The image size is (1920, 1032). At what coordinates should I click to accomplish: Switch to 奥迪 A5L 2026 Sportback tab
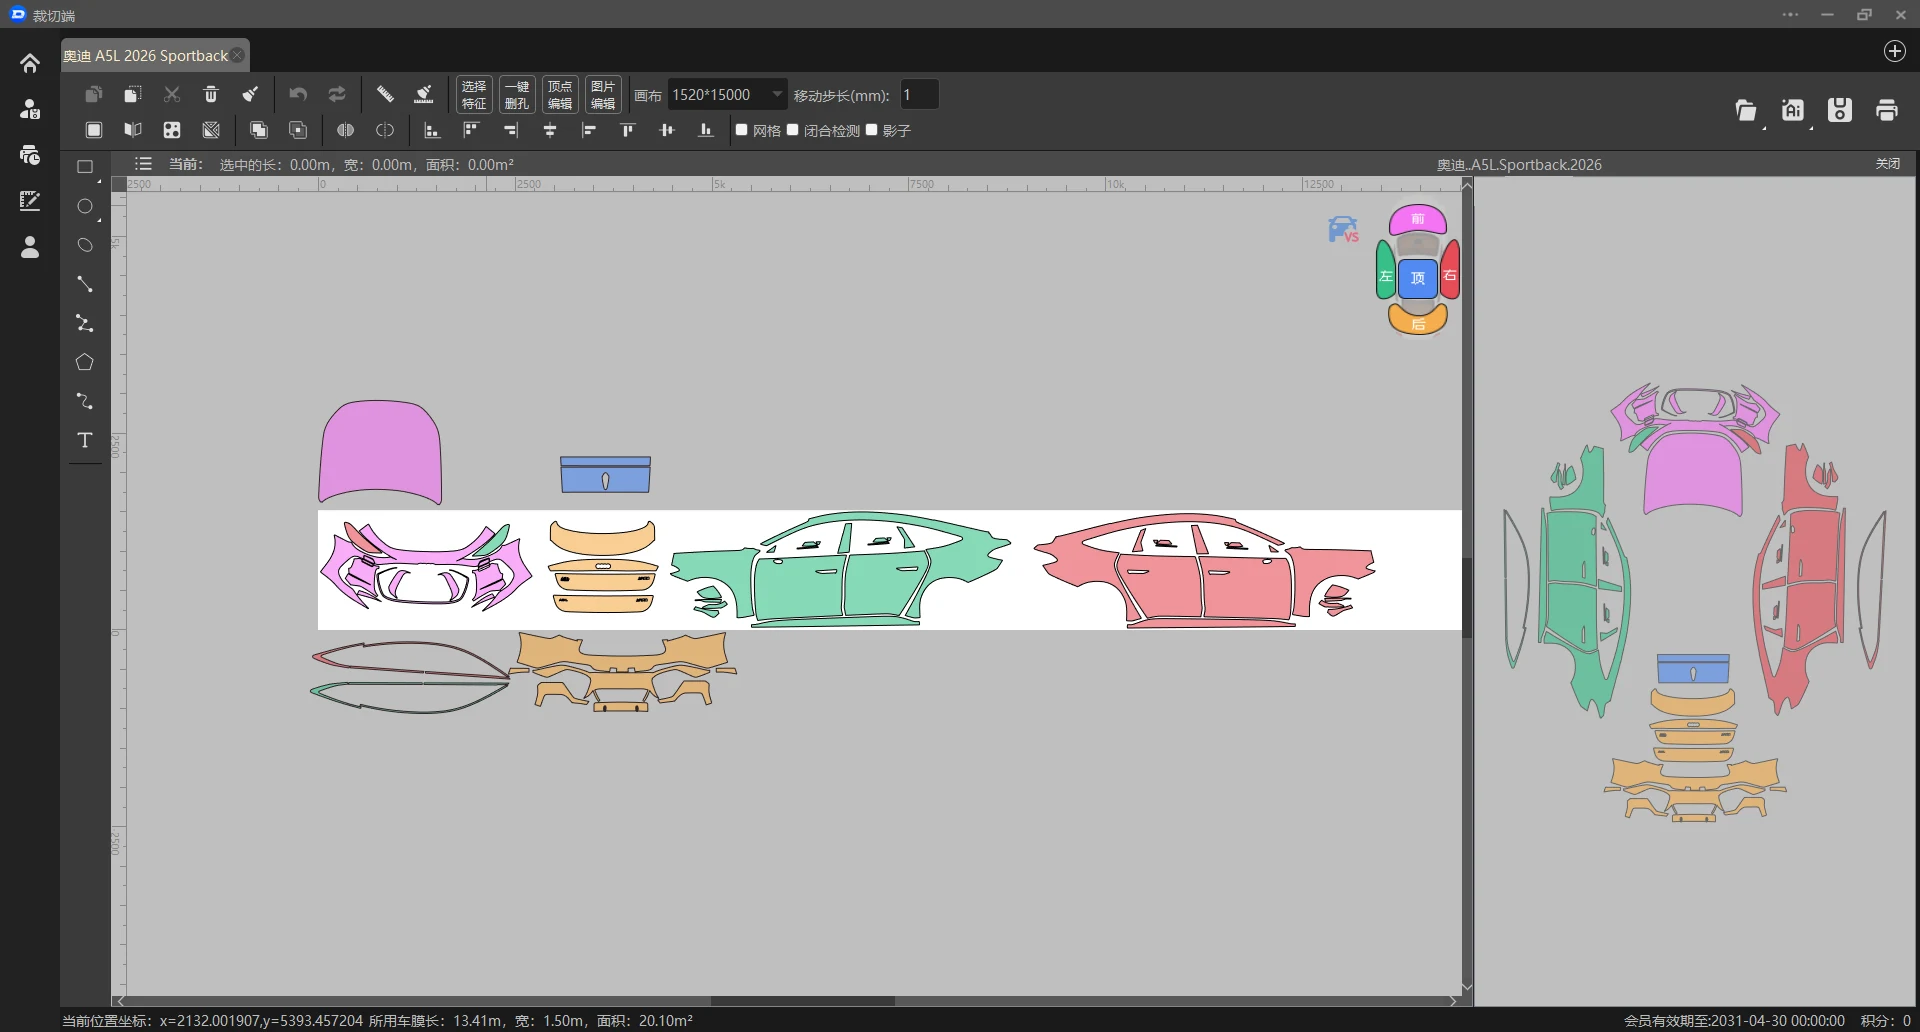[146, 56]
